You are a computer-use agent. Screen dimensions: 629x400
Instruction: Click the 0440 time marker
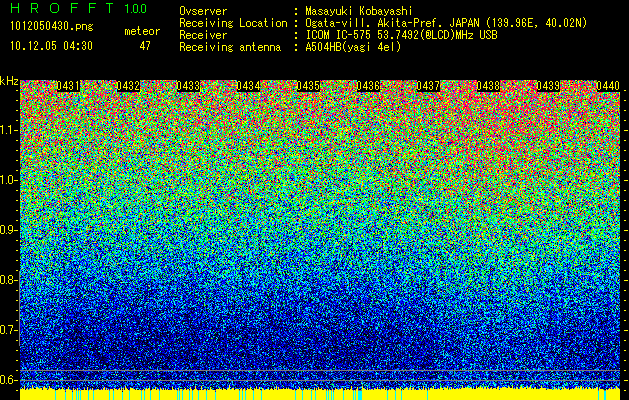[x=608, y=86]
